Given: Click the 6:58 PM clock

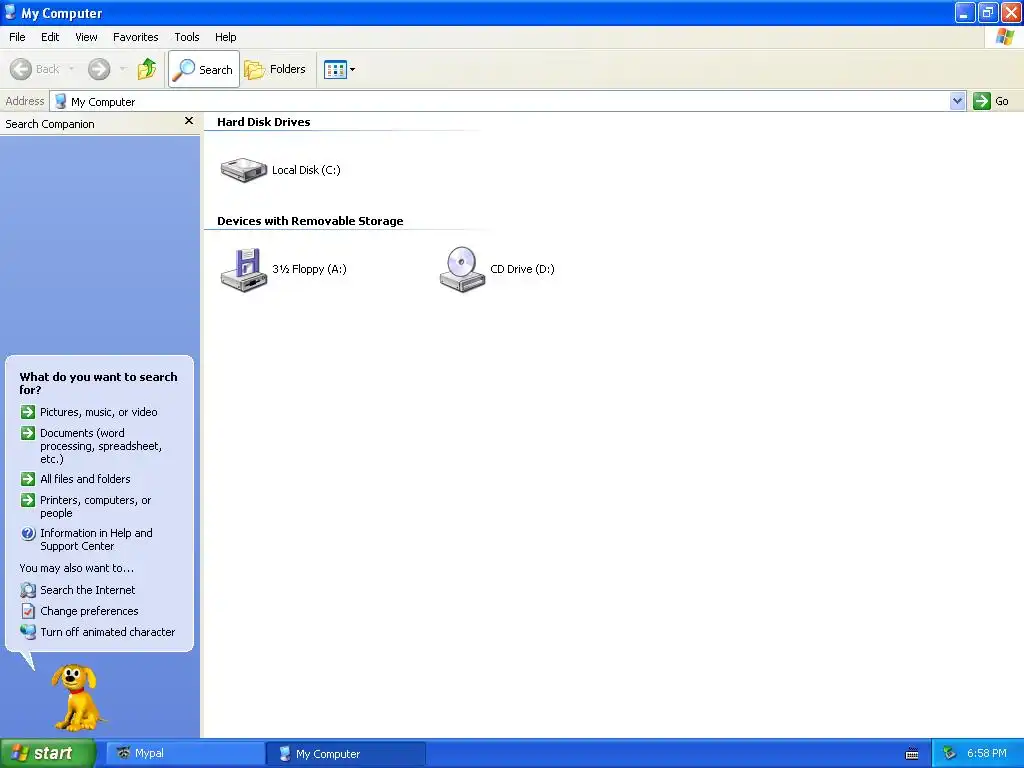Looking at the screenshot, I should click(x=987, y=754).
